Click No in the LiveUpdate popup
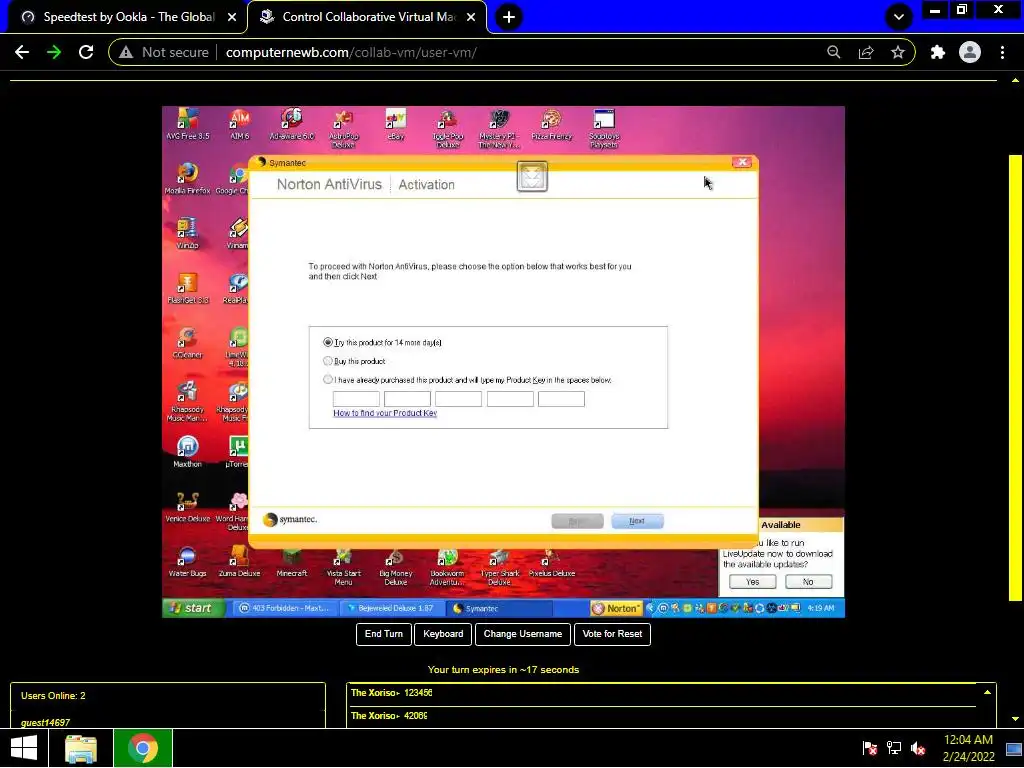Viewport: 1024px width, 768px height. tap(808, 582)
